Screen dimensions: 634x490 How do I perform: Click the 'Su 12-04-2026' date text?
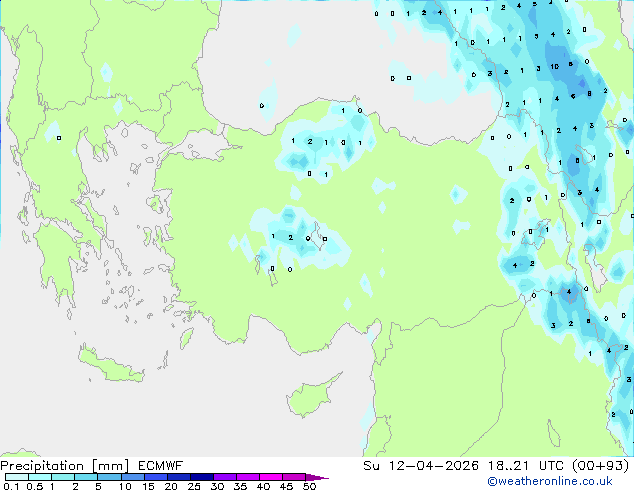(421, 466)
